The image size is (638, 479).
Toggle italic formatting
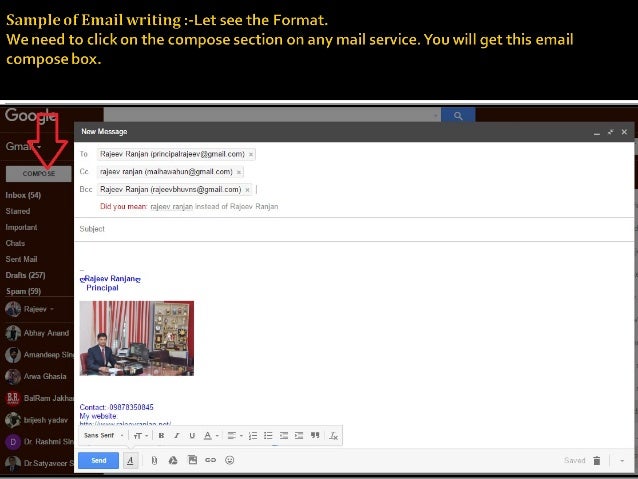pos(177,435)
